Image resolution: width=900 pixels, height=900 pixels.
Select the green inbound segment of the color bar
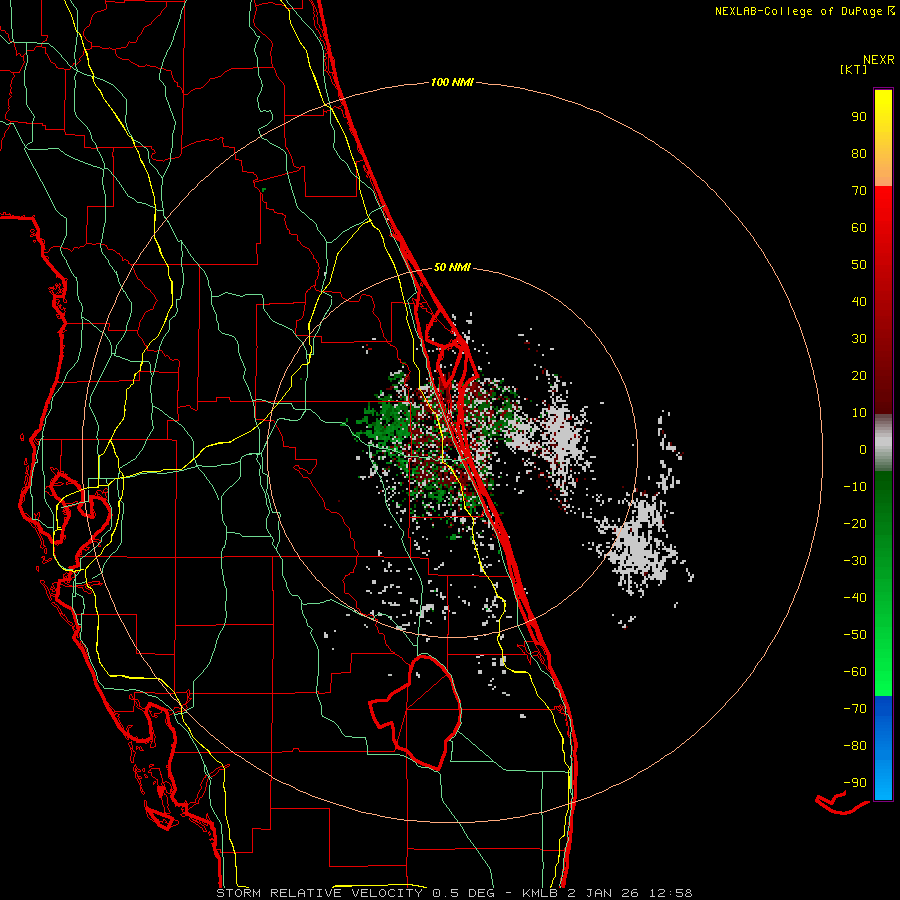[x=883, y=584]
